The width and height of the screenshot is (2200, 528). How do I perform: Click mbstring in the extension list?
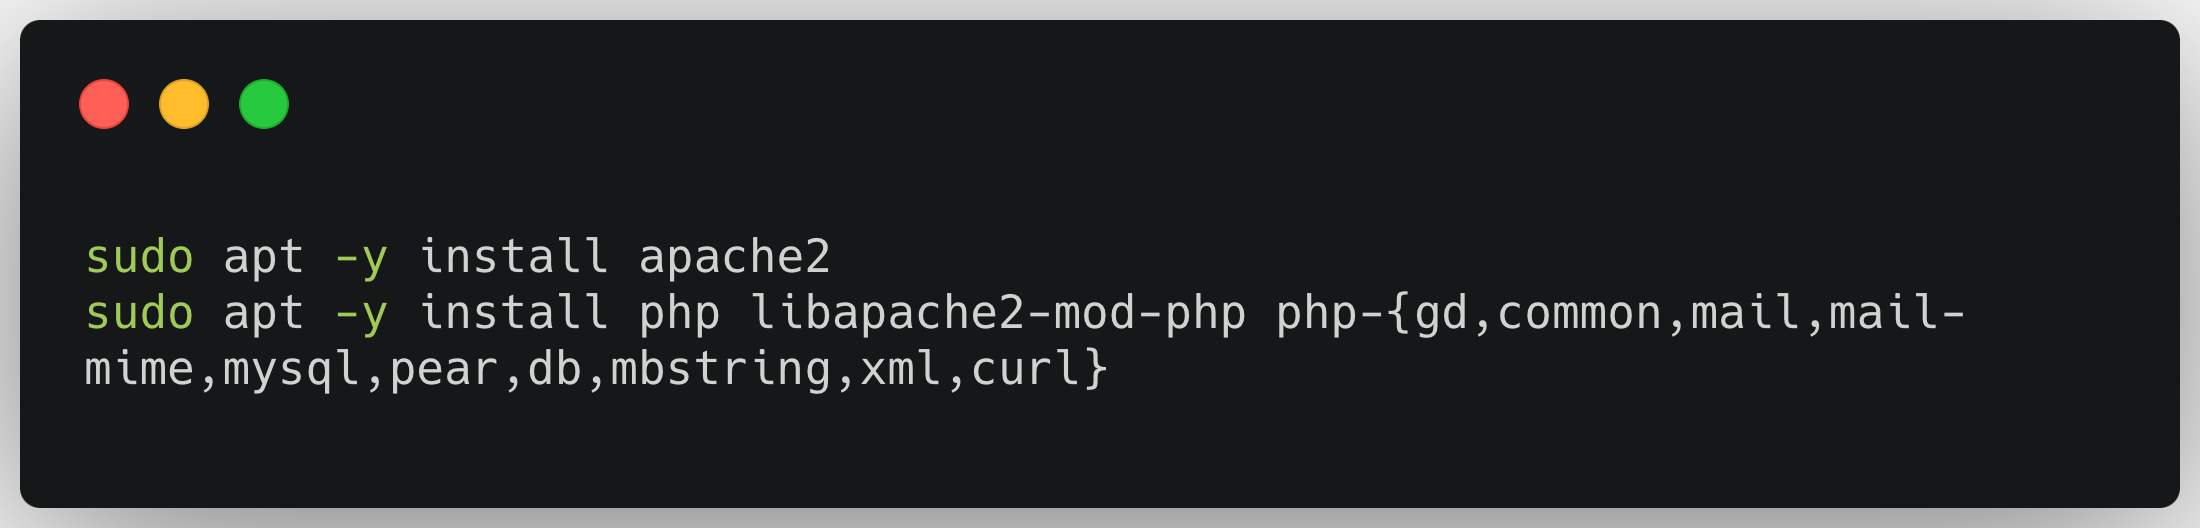[x=721, y=370]
